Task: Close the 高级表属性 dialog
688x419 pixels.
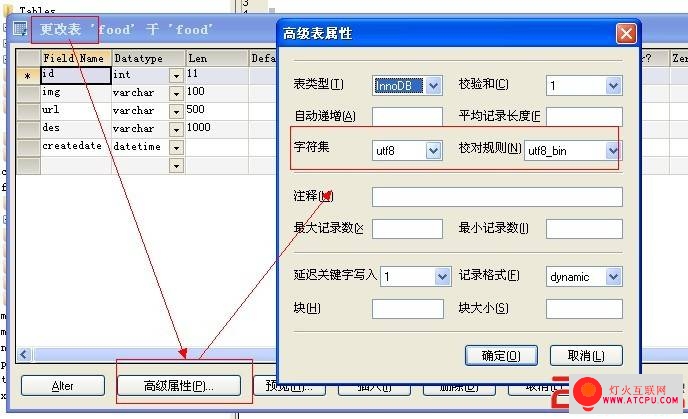Action: [x=626, y=33]
